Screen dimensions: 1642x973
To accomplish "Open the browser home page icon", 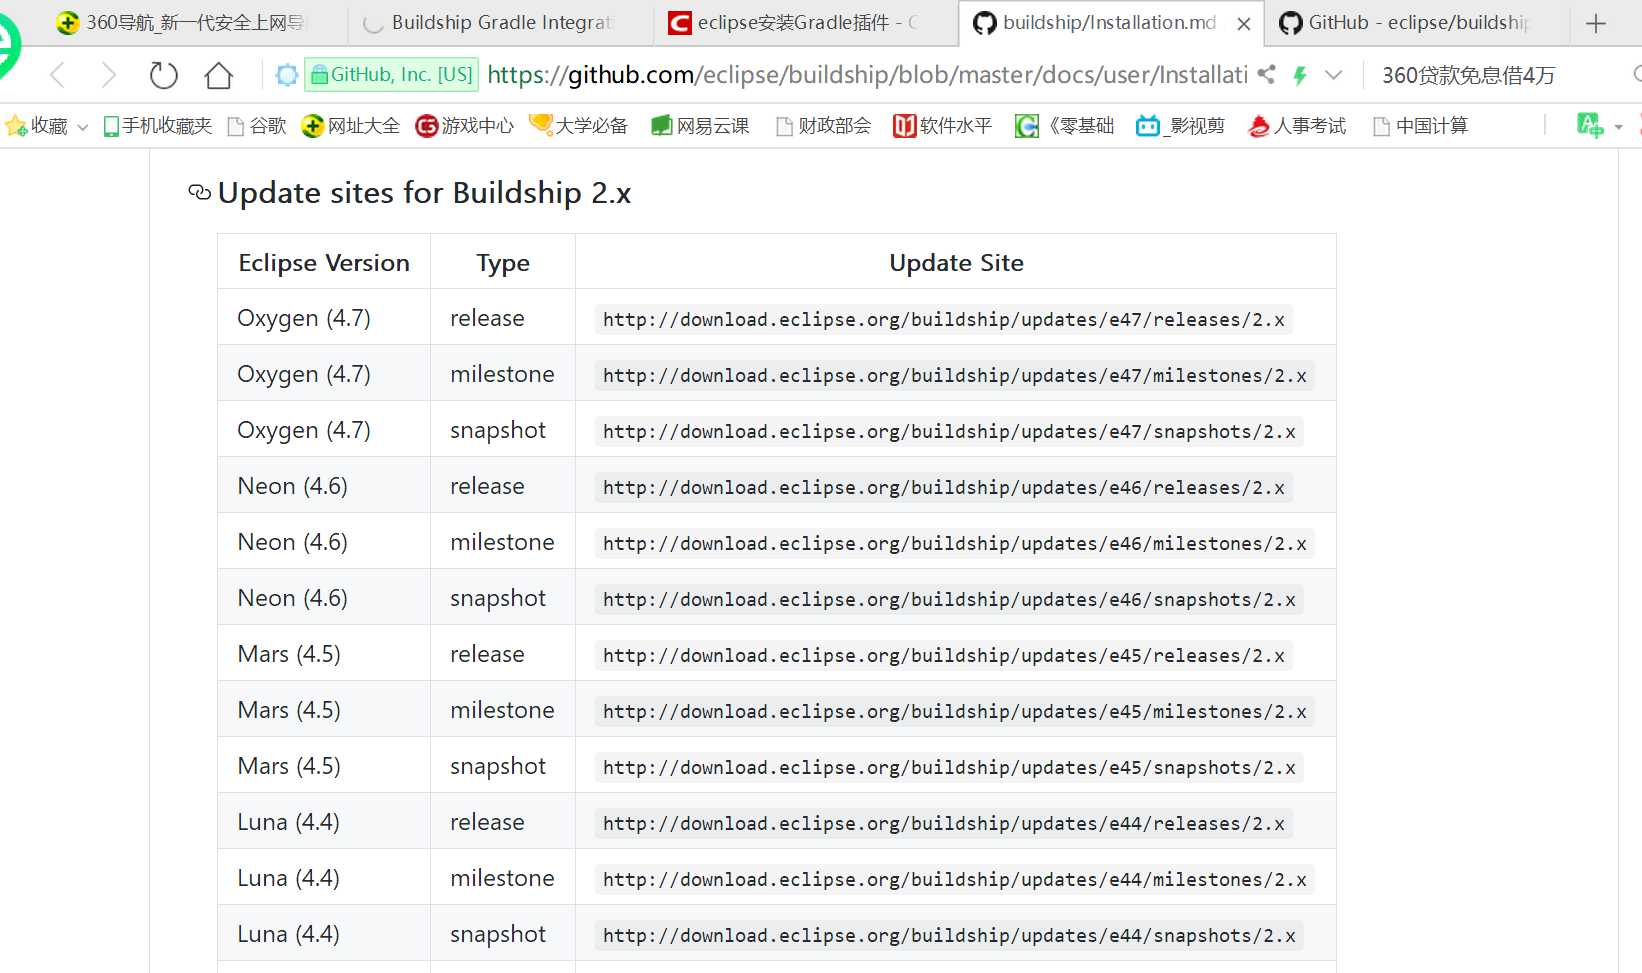I will coord(219,75).
